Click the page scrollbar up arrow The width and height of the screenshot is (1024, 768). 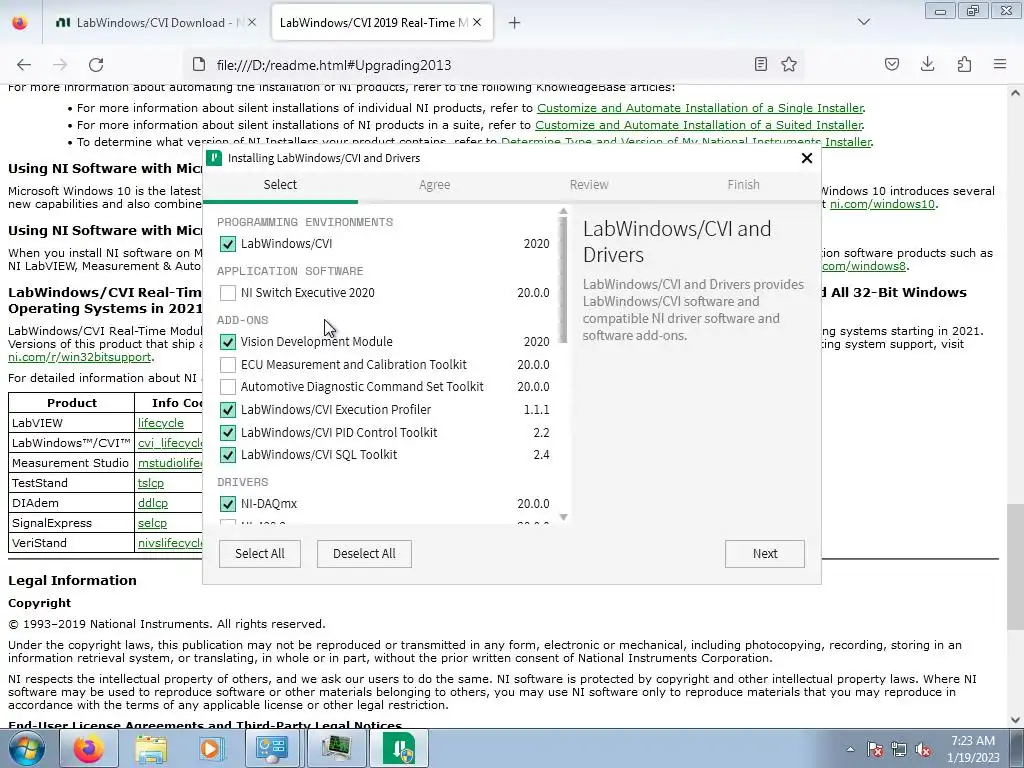(1016, 93)
